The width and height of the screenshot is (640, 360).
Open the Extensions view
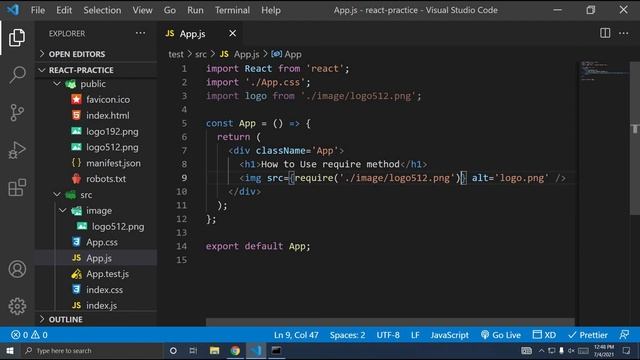(x=17, y=187)
